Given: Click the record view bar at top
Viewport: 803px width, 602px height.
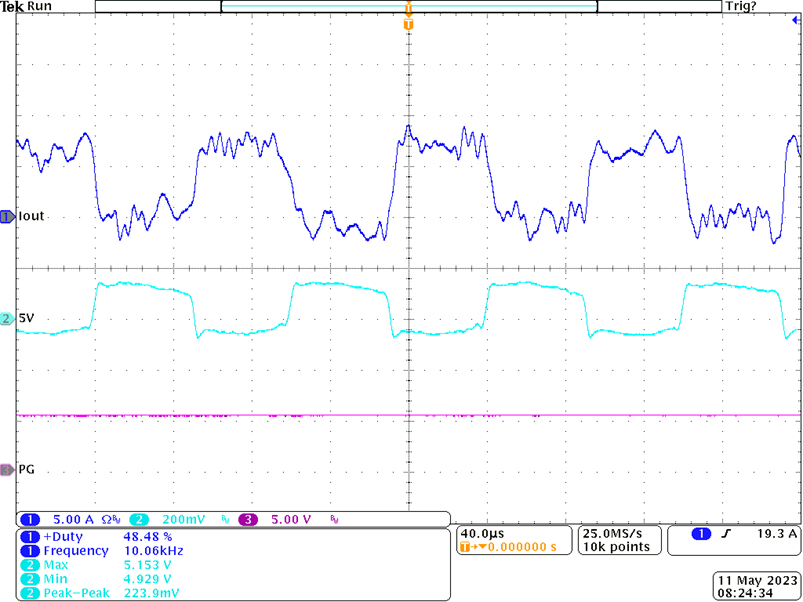Looking at the screenshot, I should click(x=408, y=6).
